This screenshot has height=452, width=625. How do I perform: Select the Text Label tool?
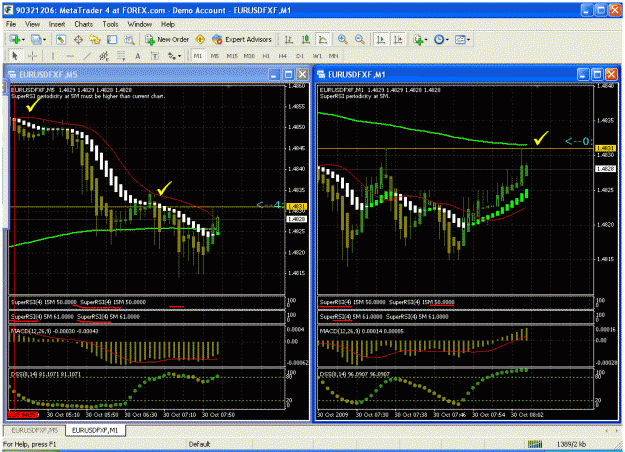point(155,56)
